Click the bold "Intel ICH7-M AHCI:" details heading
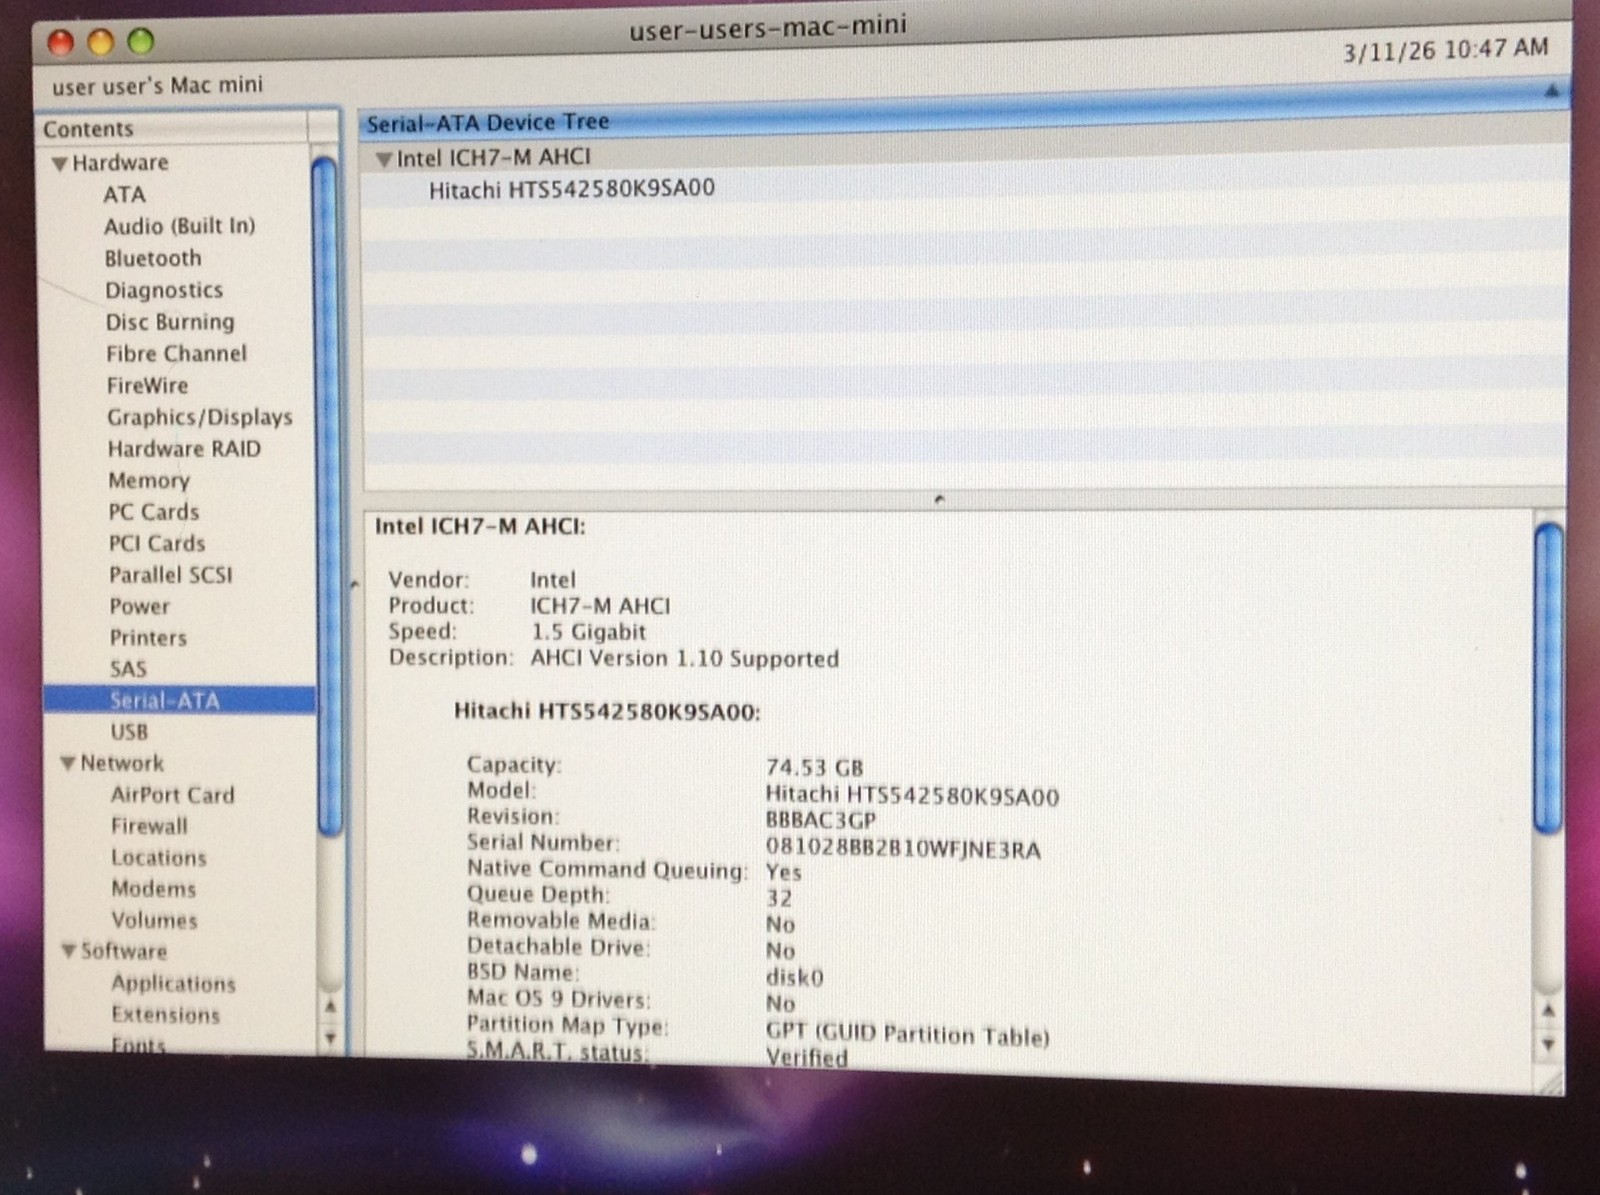This screenshot has width=1600, height=1195. click(480, 527)
